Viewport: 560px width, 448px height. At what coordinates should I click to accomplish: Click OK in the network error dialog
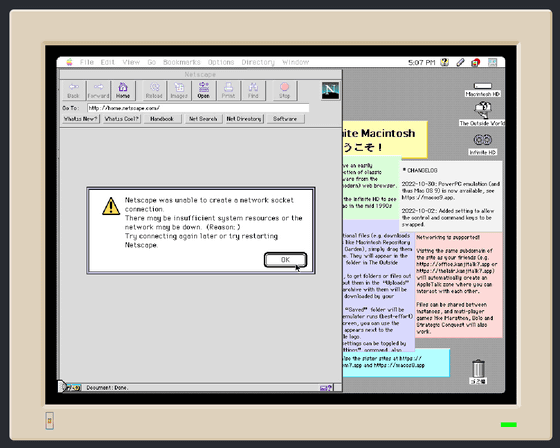285,260
